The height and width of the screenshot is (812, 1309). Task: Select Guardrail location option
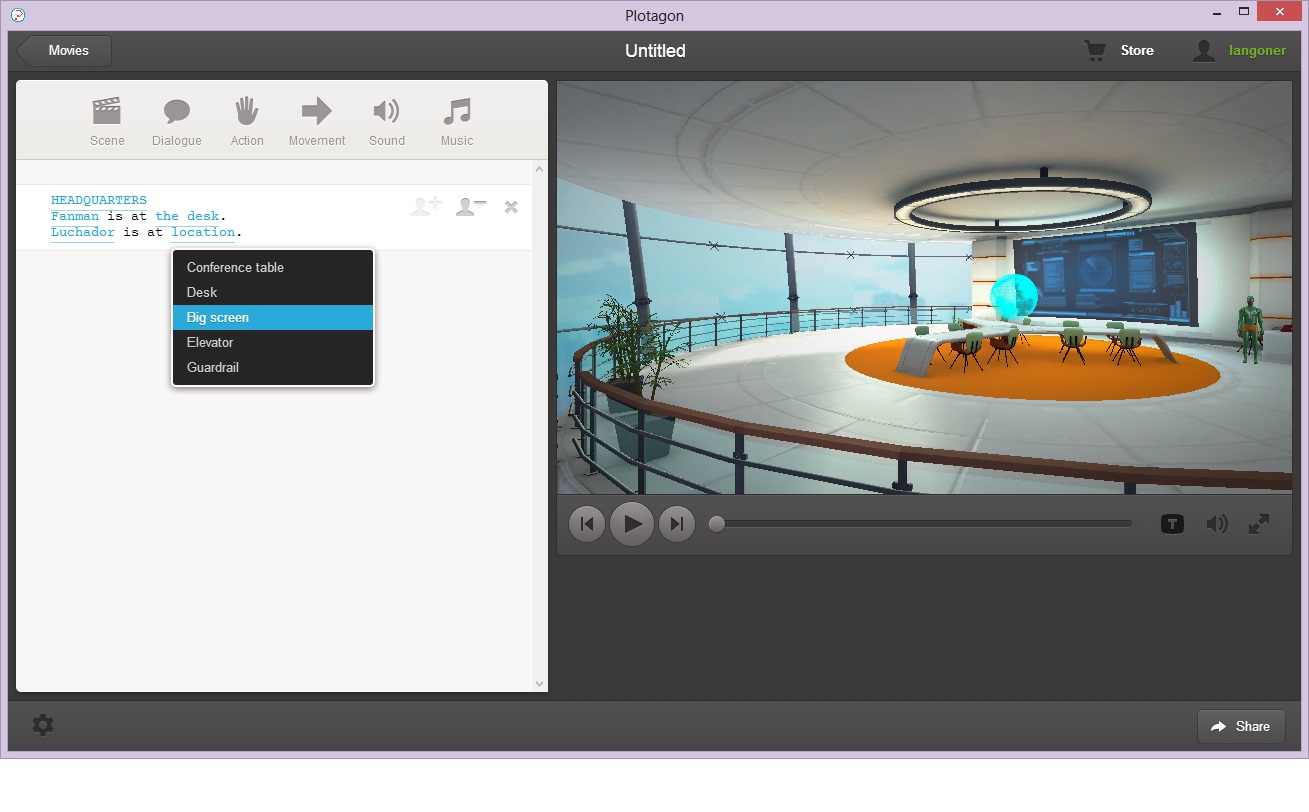click(x=273, y=367)
